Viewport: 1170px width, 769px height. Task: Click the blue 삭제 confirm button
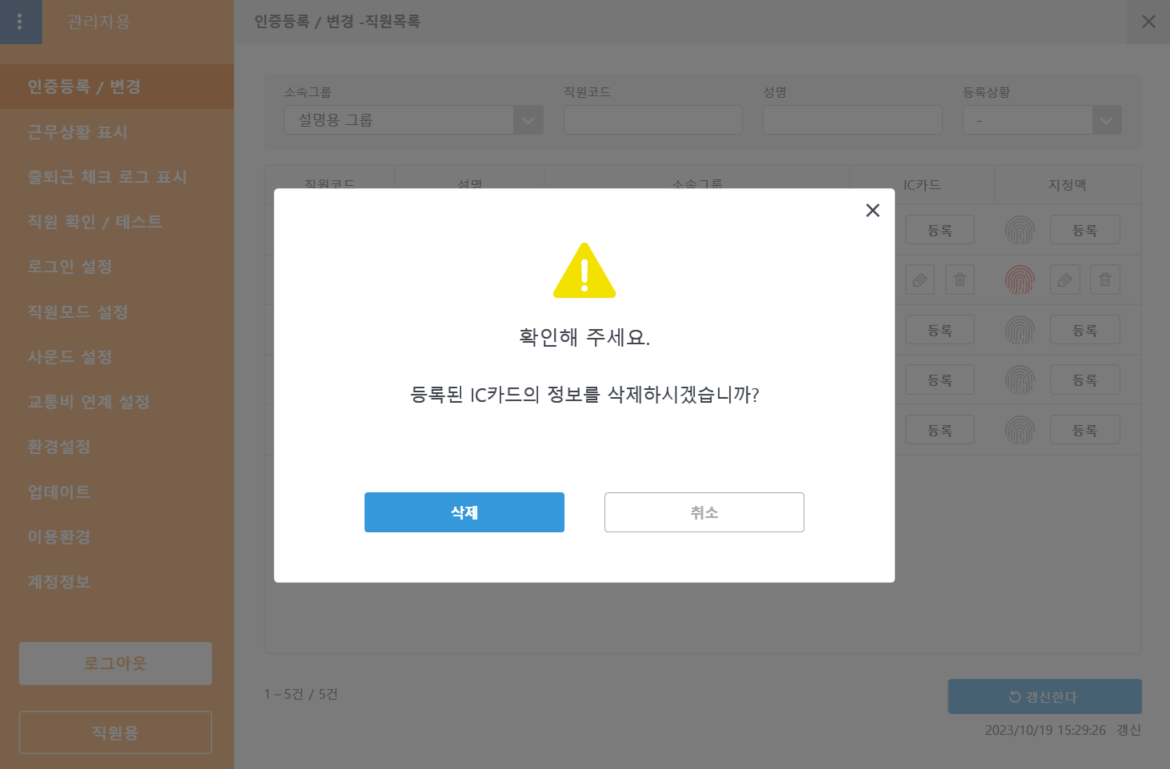click(464, 512)
